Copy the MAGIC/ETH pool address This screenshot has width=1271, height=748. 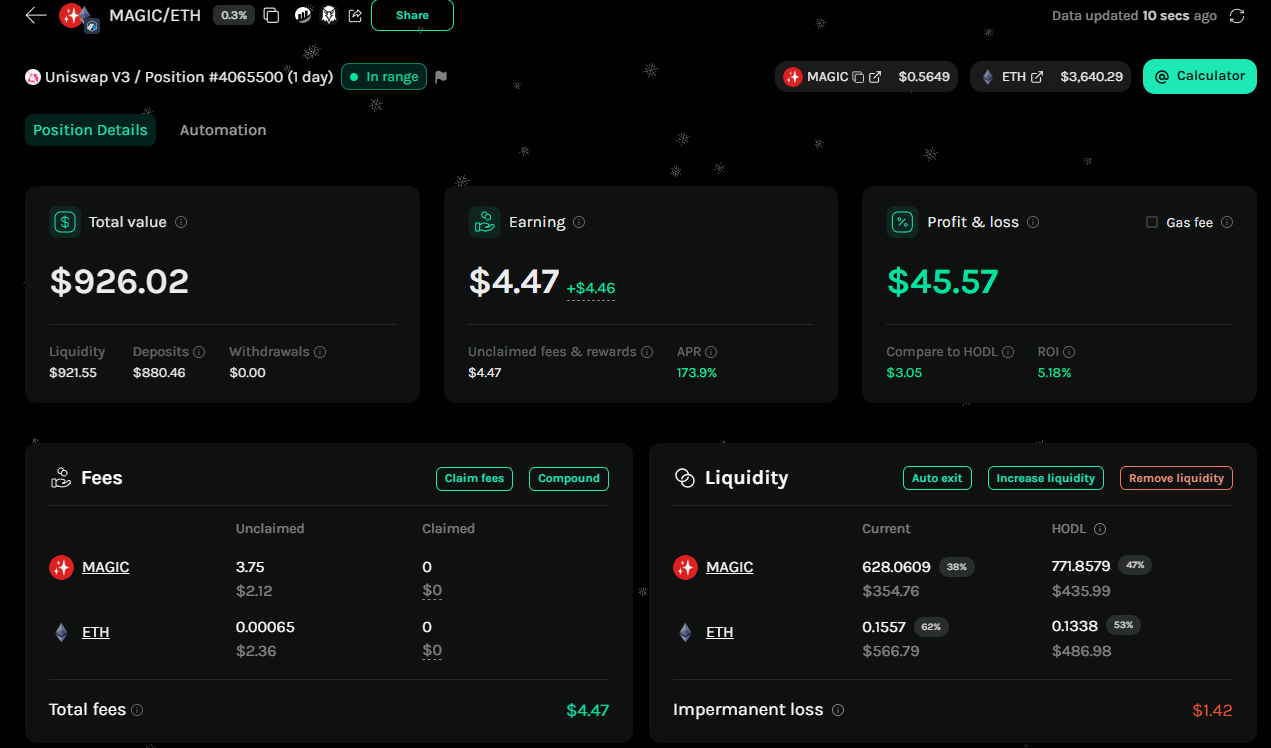point(271,15)
